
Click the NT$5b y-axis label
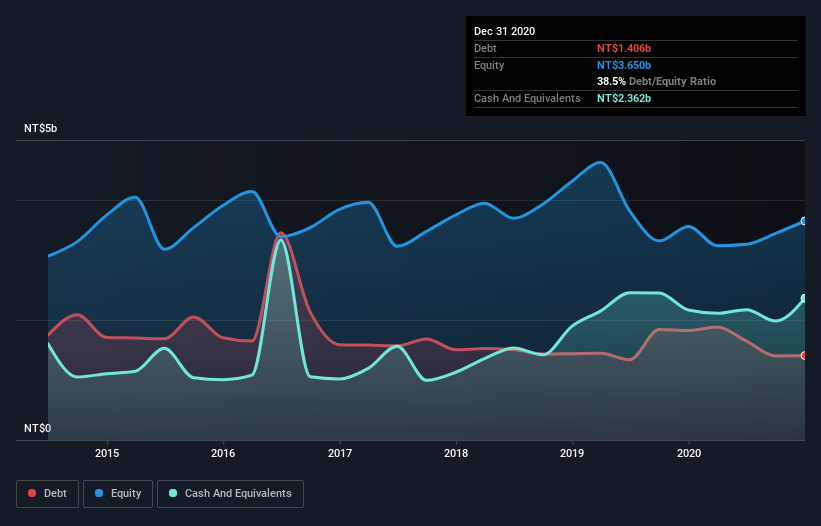coord(40,128)
